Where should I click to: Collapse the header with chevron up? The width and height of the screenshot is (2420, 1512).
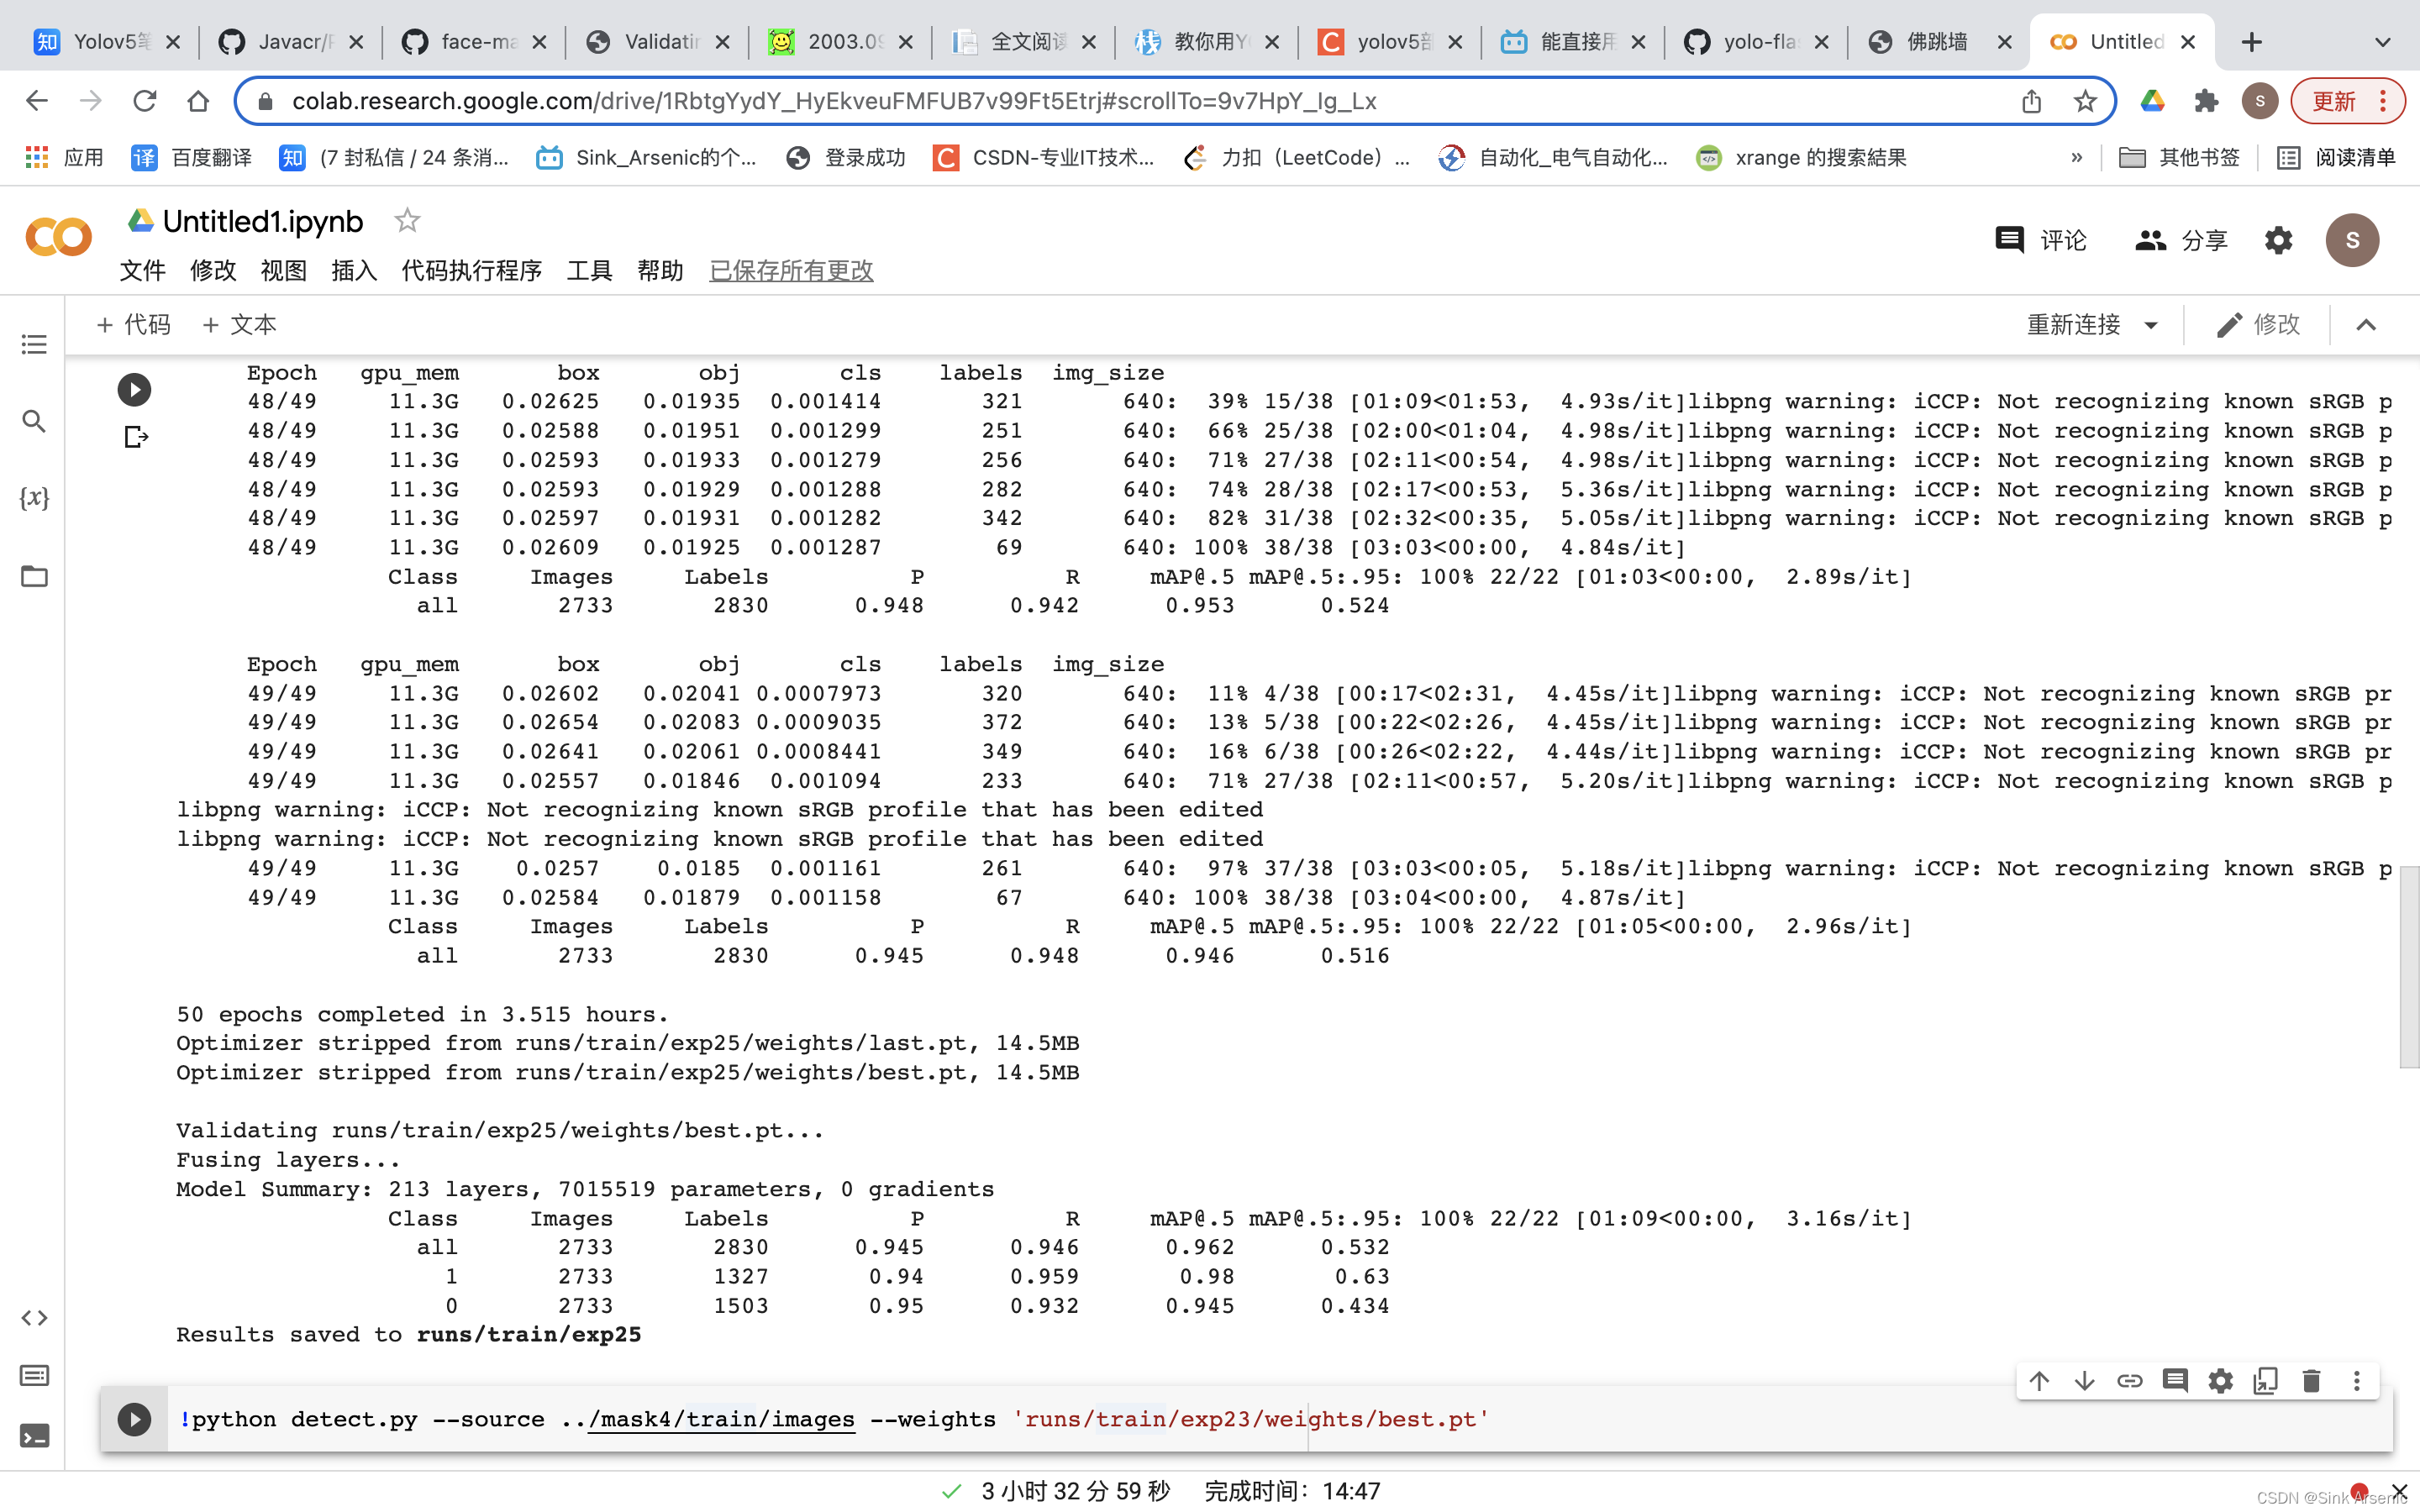click(x=2366, y=325)
